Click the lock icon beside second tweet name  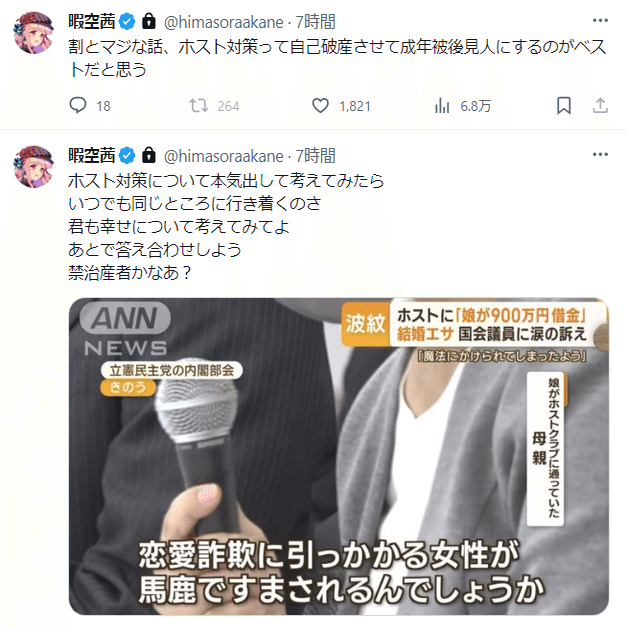149,155
